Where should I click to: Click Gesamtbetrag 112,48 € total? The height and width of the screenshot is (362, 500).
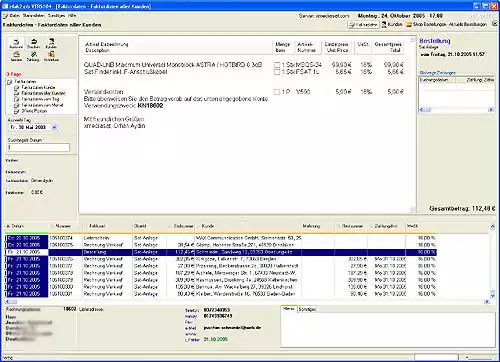(x=462, y=209)
